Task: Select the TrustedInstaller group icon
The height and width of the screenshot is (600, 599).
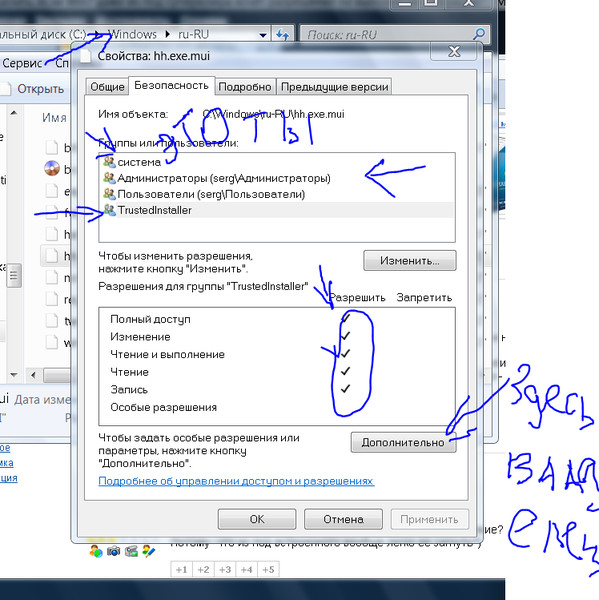Action: pyautogui.click(x=109, y=210)
